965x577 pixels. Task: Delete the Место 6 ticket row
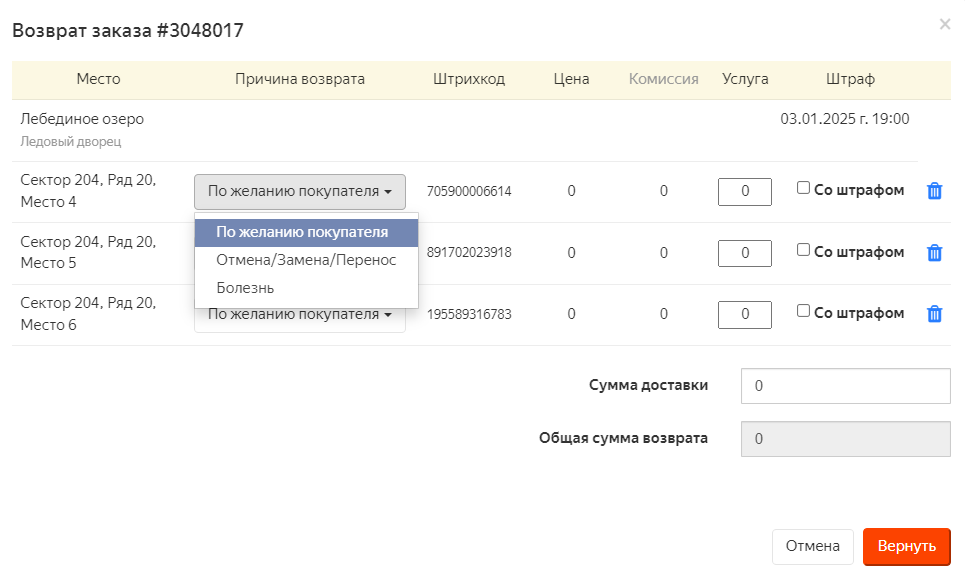click(934, 314)
